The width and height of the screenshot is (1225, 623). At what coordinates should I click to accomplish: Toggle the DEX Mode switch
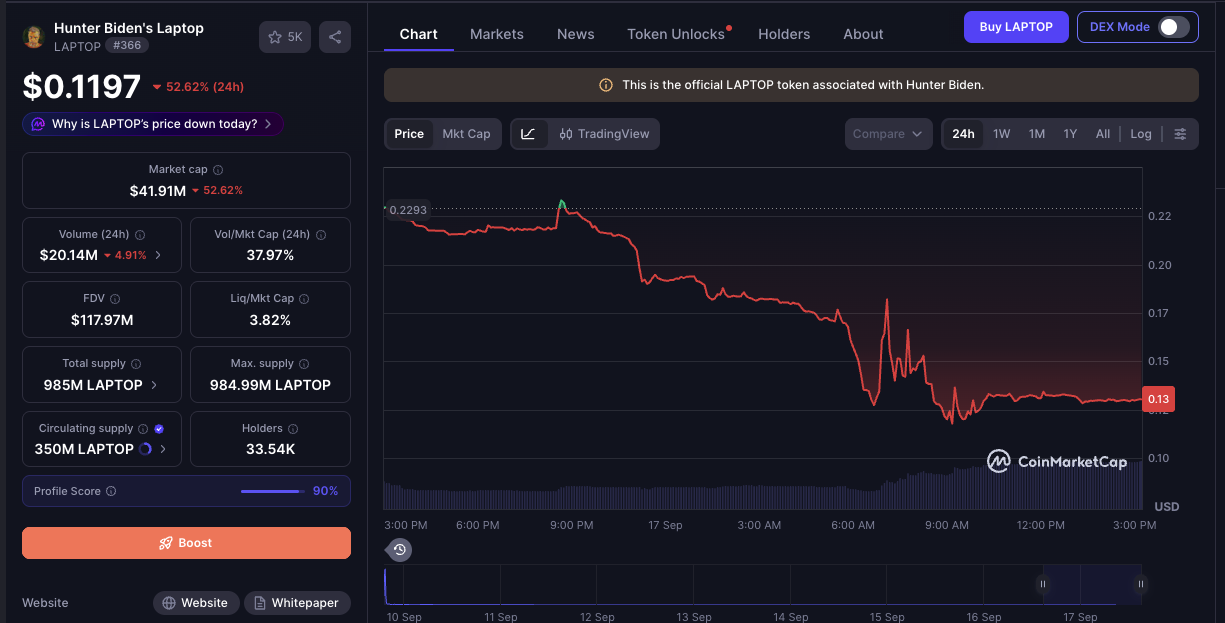click(x=1174, y=27)
